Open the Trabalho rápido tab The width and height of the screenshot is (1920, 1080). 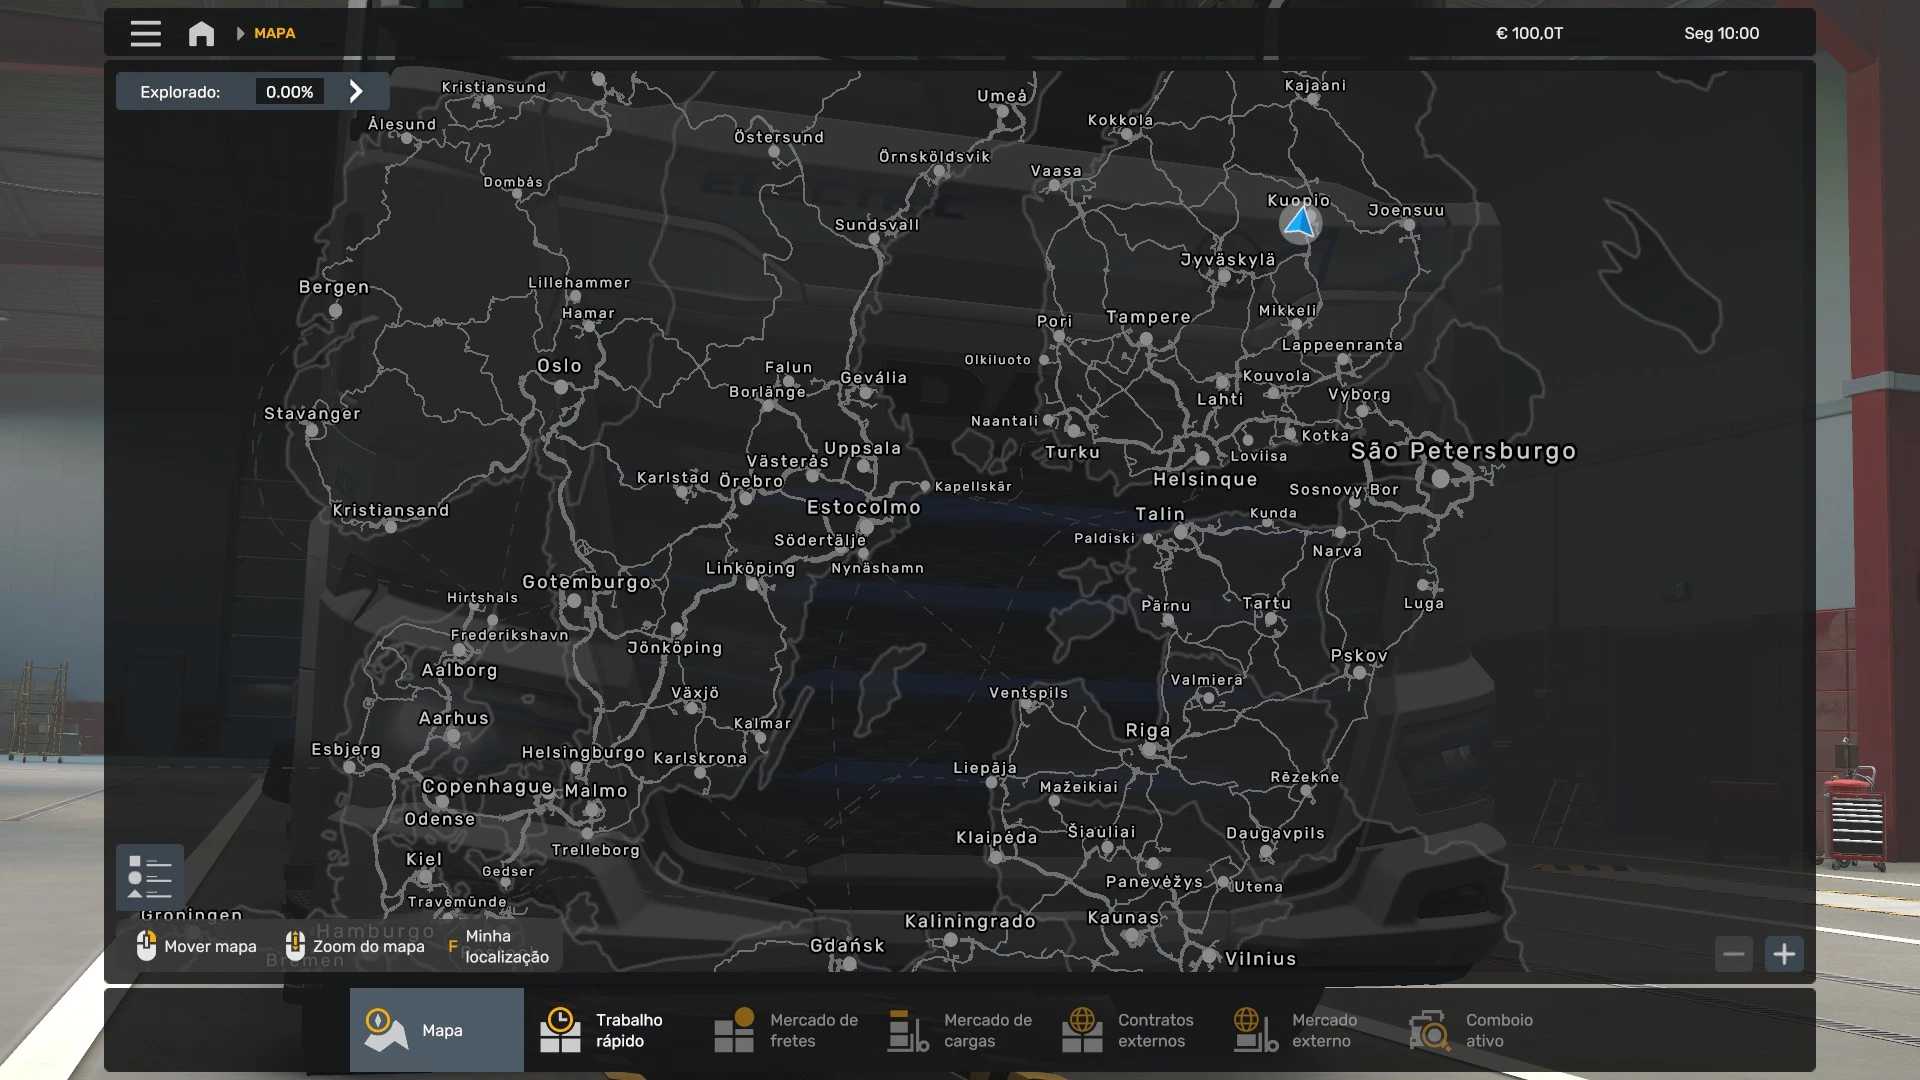[611, 1030]
